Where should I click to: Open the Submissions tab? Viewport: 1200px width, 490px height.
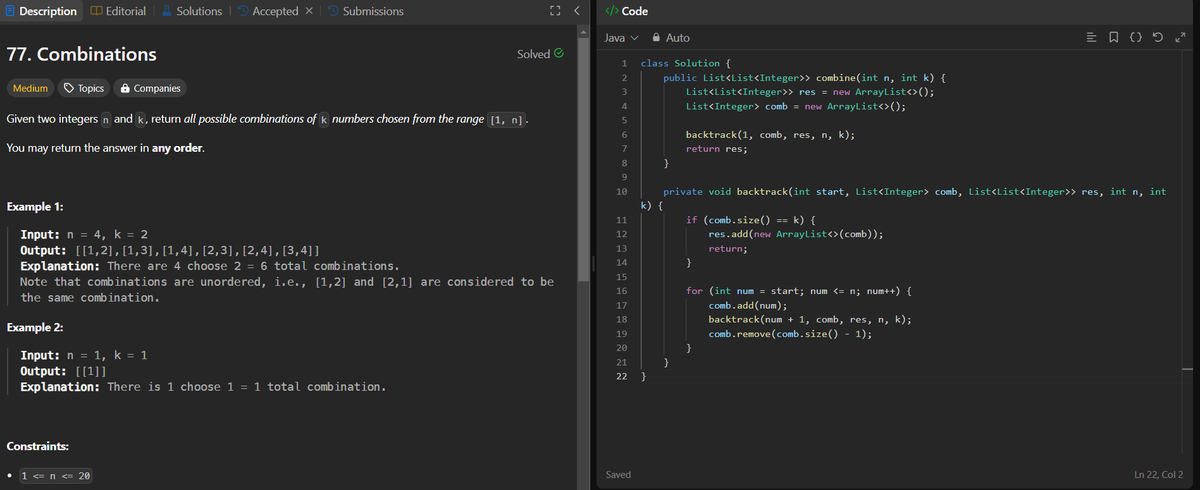coord(366,11)
